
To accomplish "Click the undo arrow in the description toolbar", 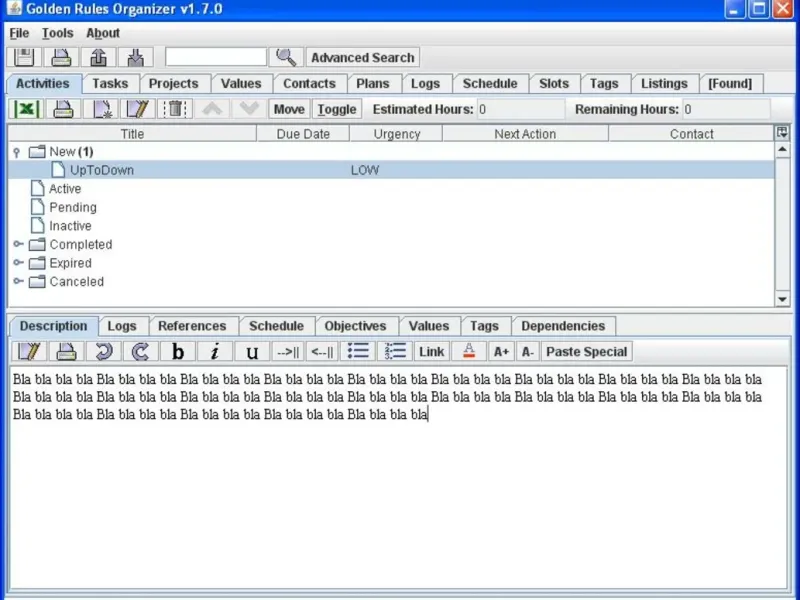I will (x=104, y=352).
